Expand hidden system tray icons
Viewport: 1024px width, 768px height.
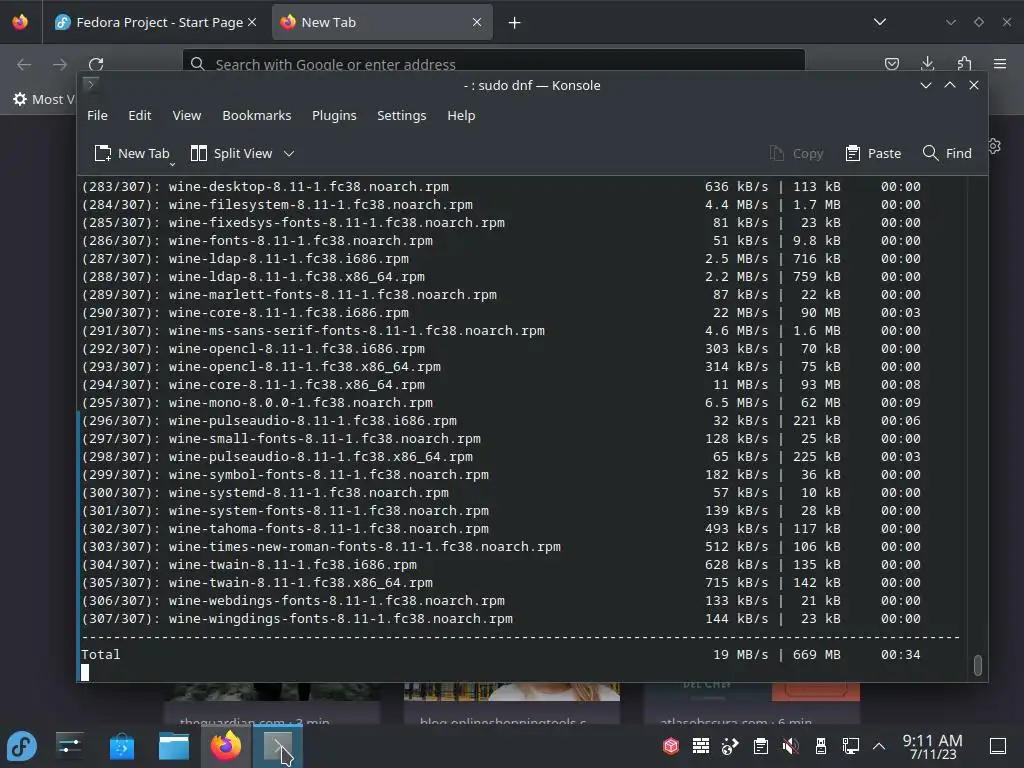pos(879,746)
